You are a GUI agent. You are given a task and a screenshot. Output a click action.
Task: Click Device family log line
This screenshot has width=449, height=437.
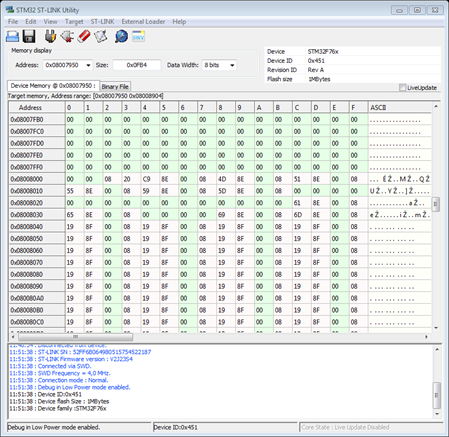58,408
